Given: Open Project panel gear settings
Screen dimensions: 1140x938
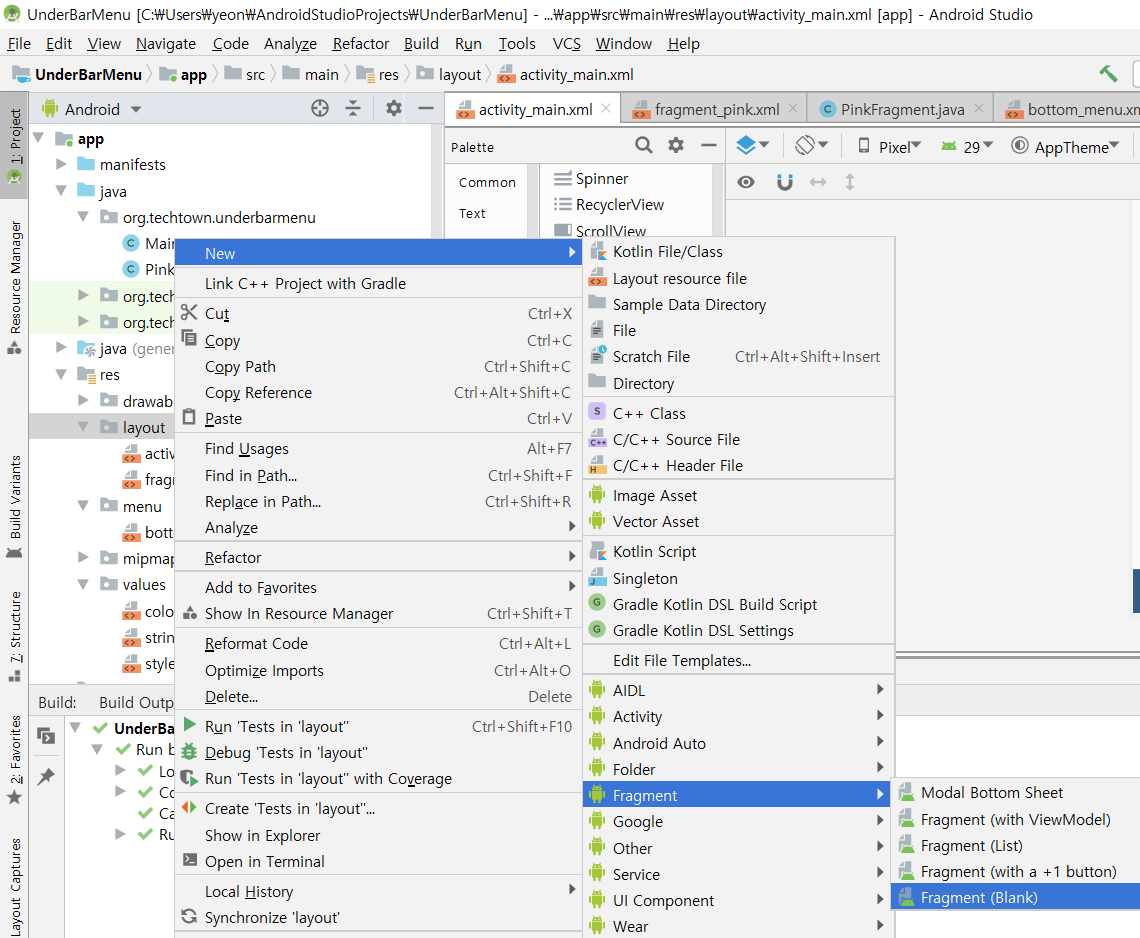Looking at the screenshot, I should pyautogui.click(x=393, y=109).
